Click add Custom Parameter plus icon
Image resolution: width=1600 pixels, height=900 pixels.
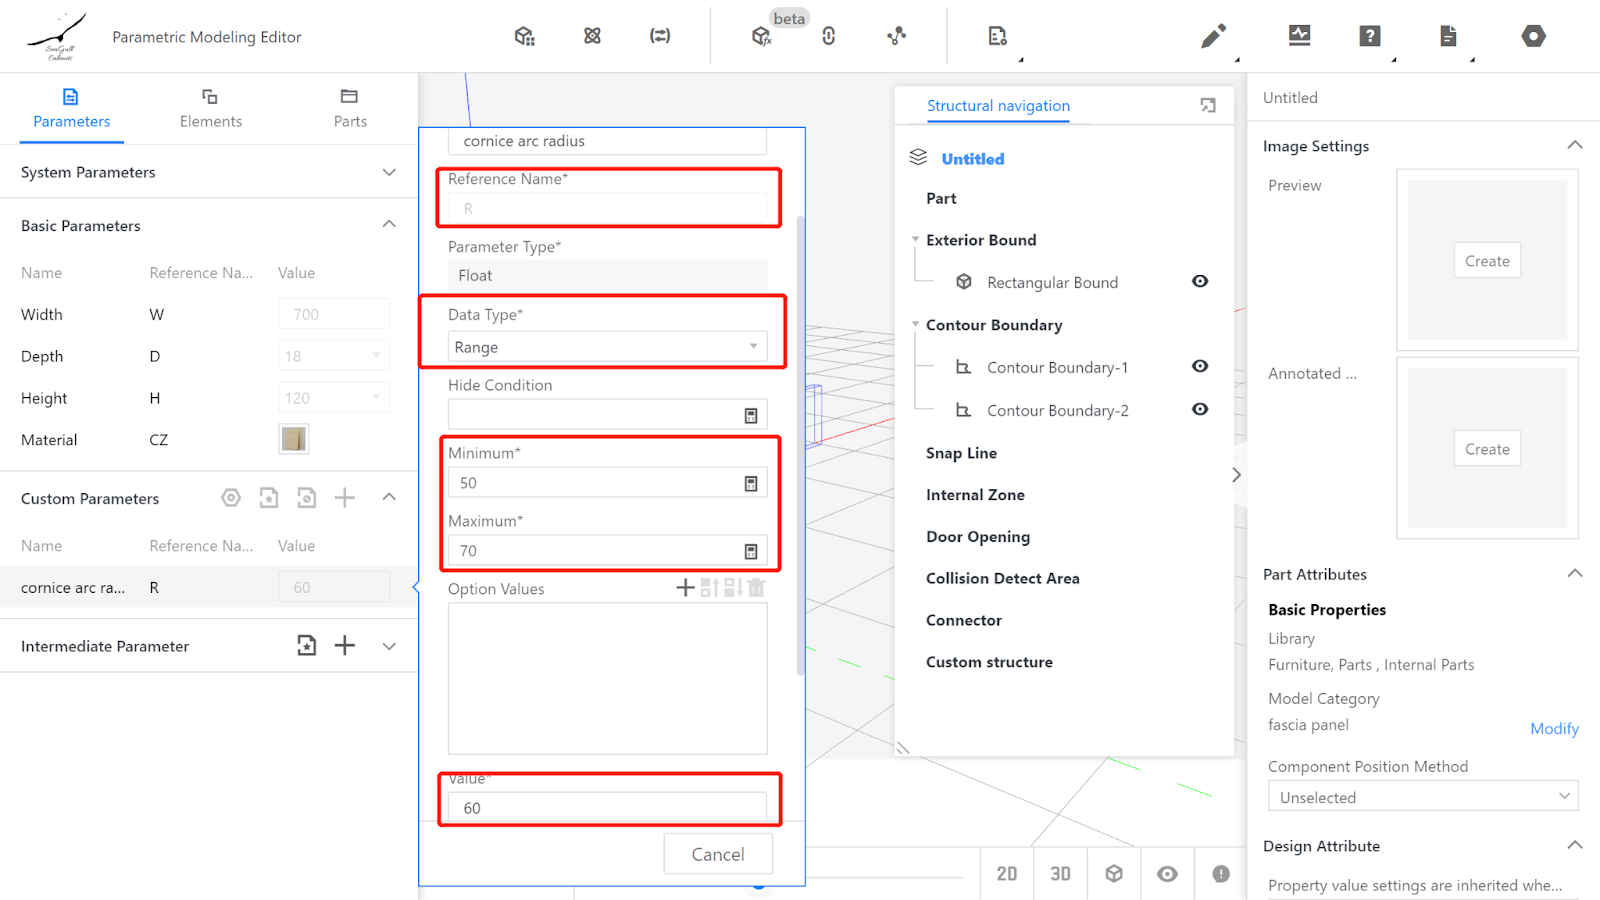(x=345, y=498)
